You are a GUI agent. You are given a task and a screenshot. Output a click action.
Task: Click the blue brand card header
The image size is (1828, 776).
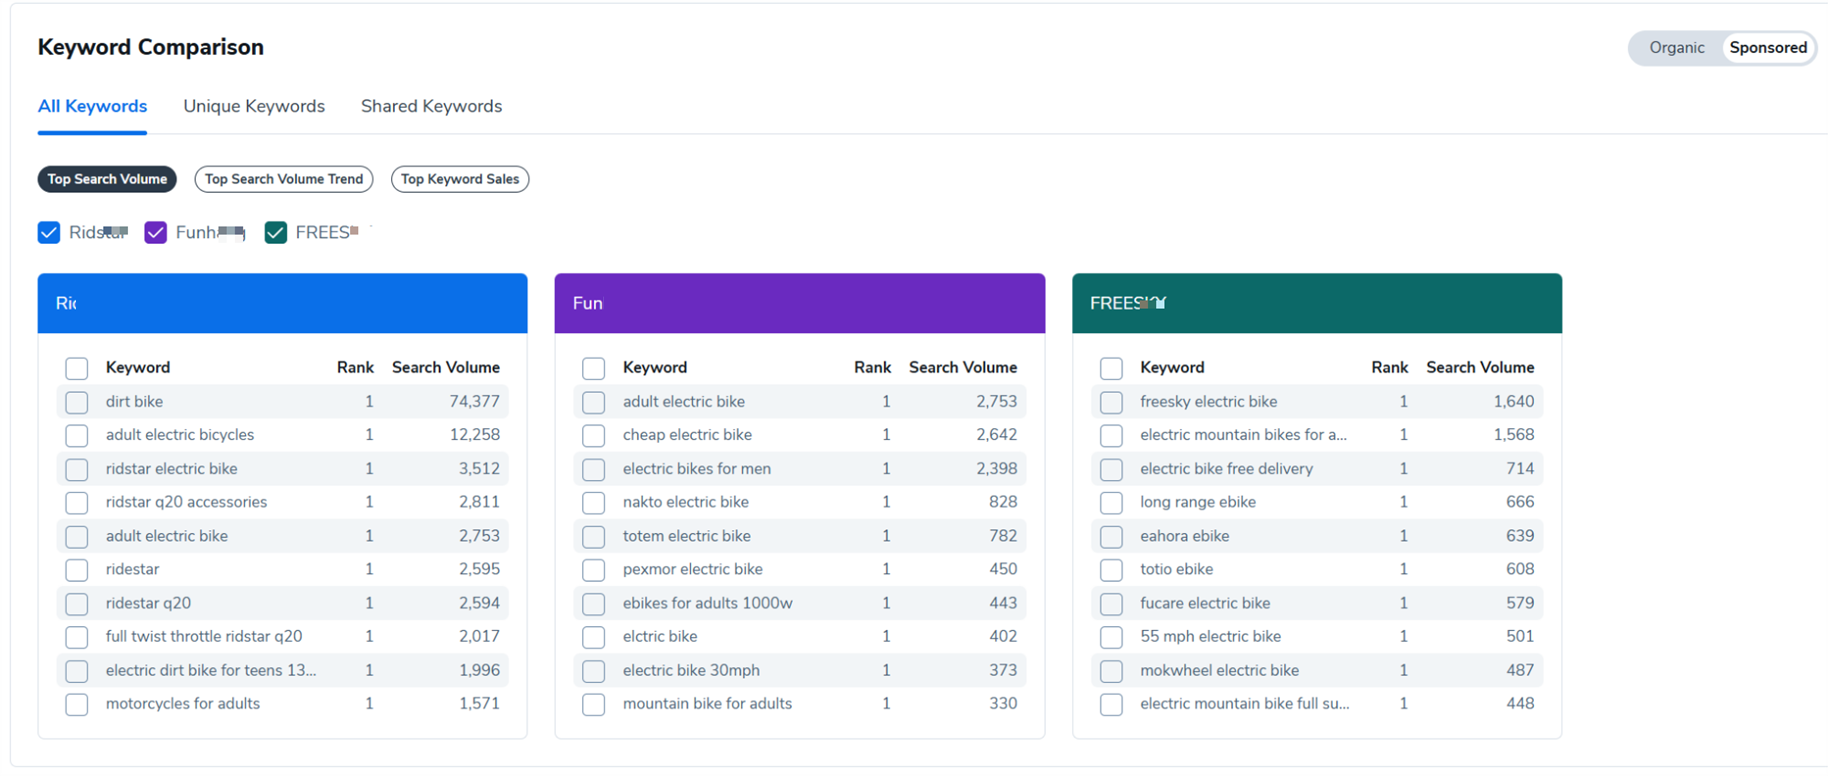pyautogui.click(x=282, y=303)
